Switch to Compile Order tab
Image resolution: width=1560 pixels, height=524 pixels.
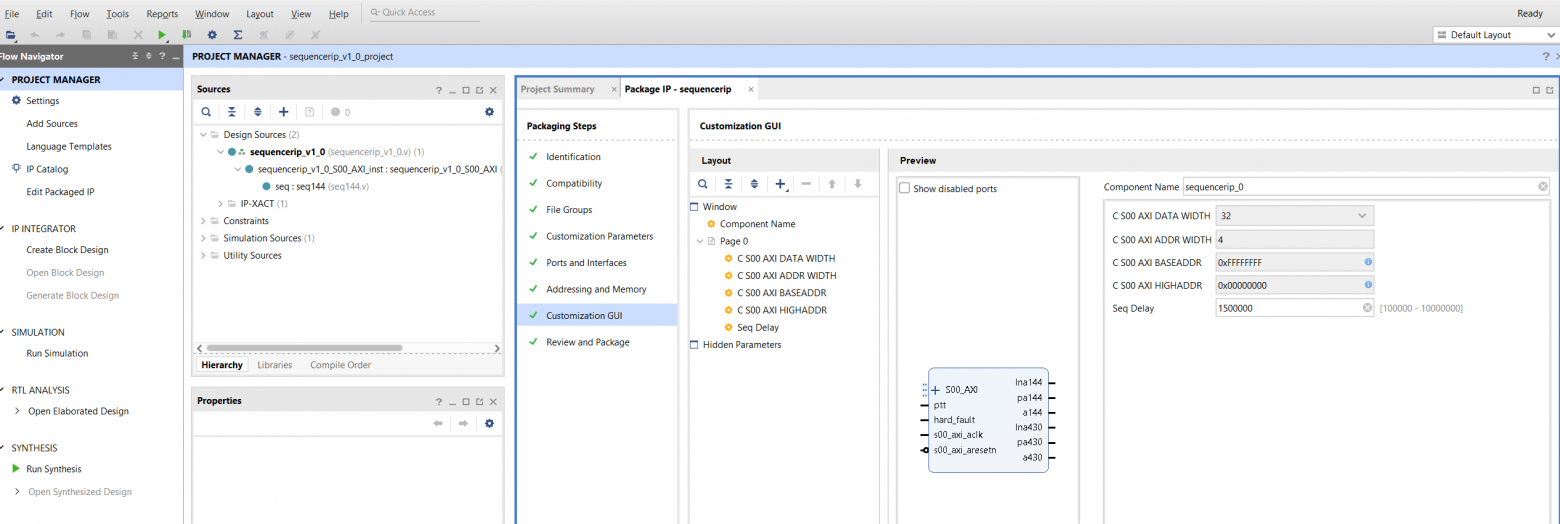340,365
